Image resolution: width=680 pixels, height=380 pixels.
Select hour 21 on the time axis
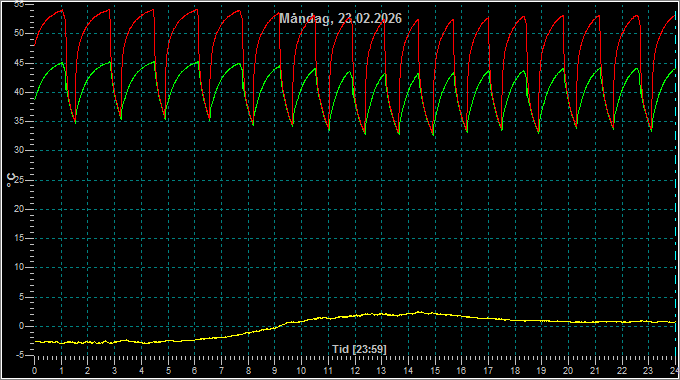[595, 371]
